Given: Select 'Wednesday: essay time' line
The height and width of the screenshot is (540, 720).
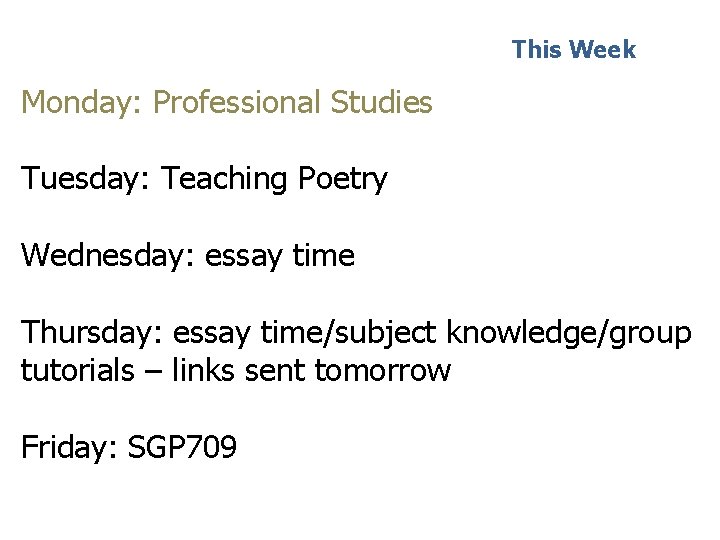Looking at the screenshot, I should pyautogui.click(x=188, y=255).
